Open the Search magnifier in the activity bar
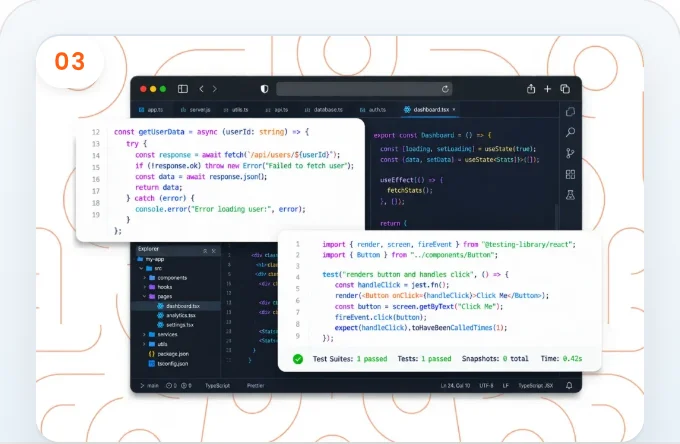This screenshot has height=444, width=680. click(570, 132)
